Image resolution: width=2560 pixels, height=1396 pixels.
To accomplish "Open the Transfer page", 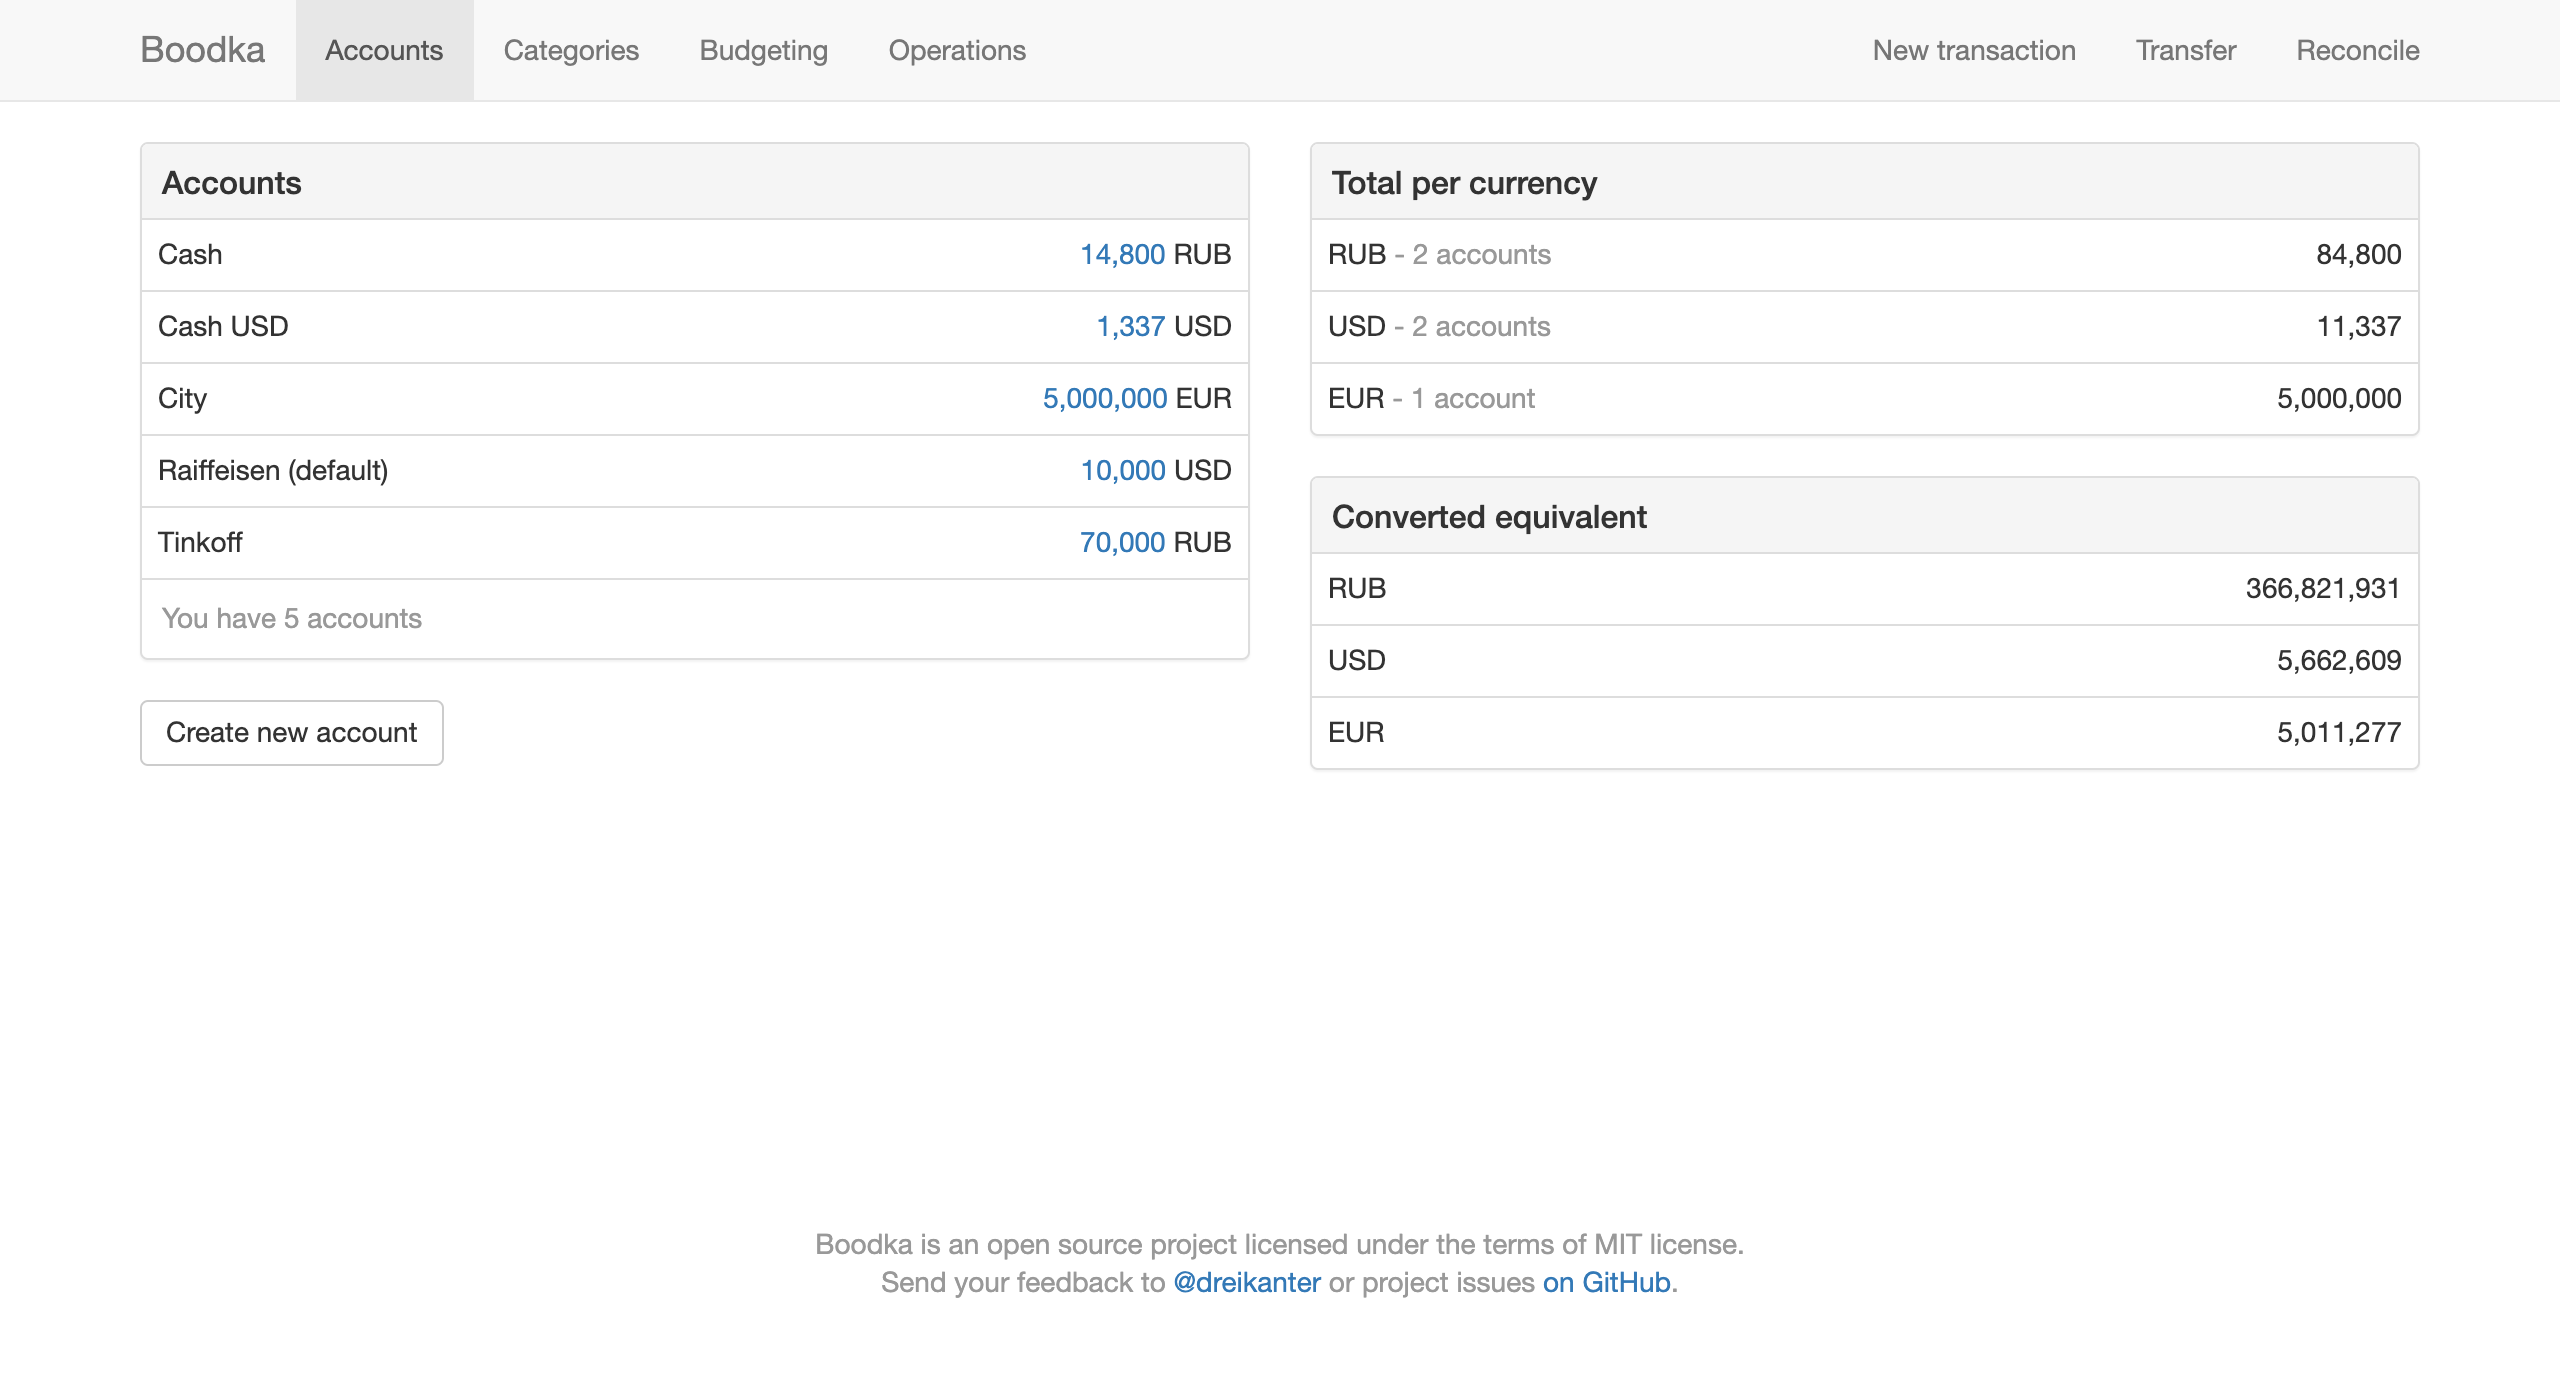I will (2186, 50).
